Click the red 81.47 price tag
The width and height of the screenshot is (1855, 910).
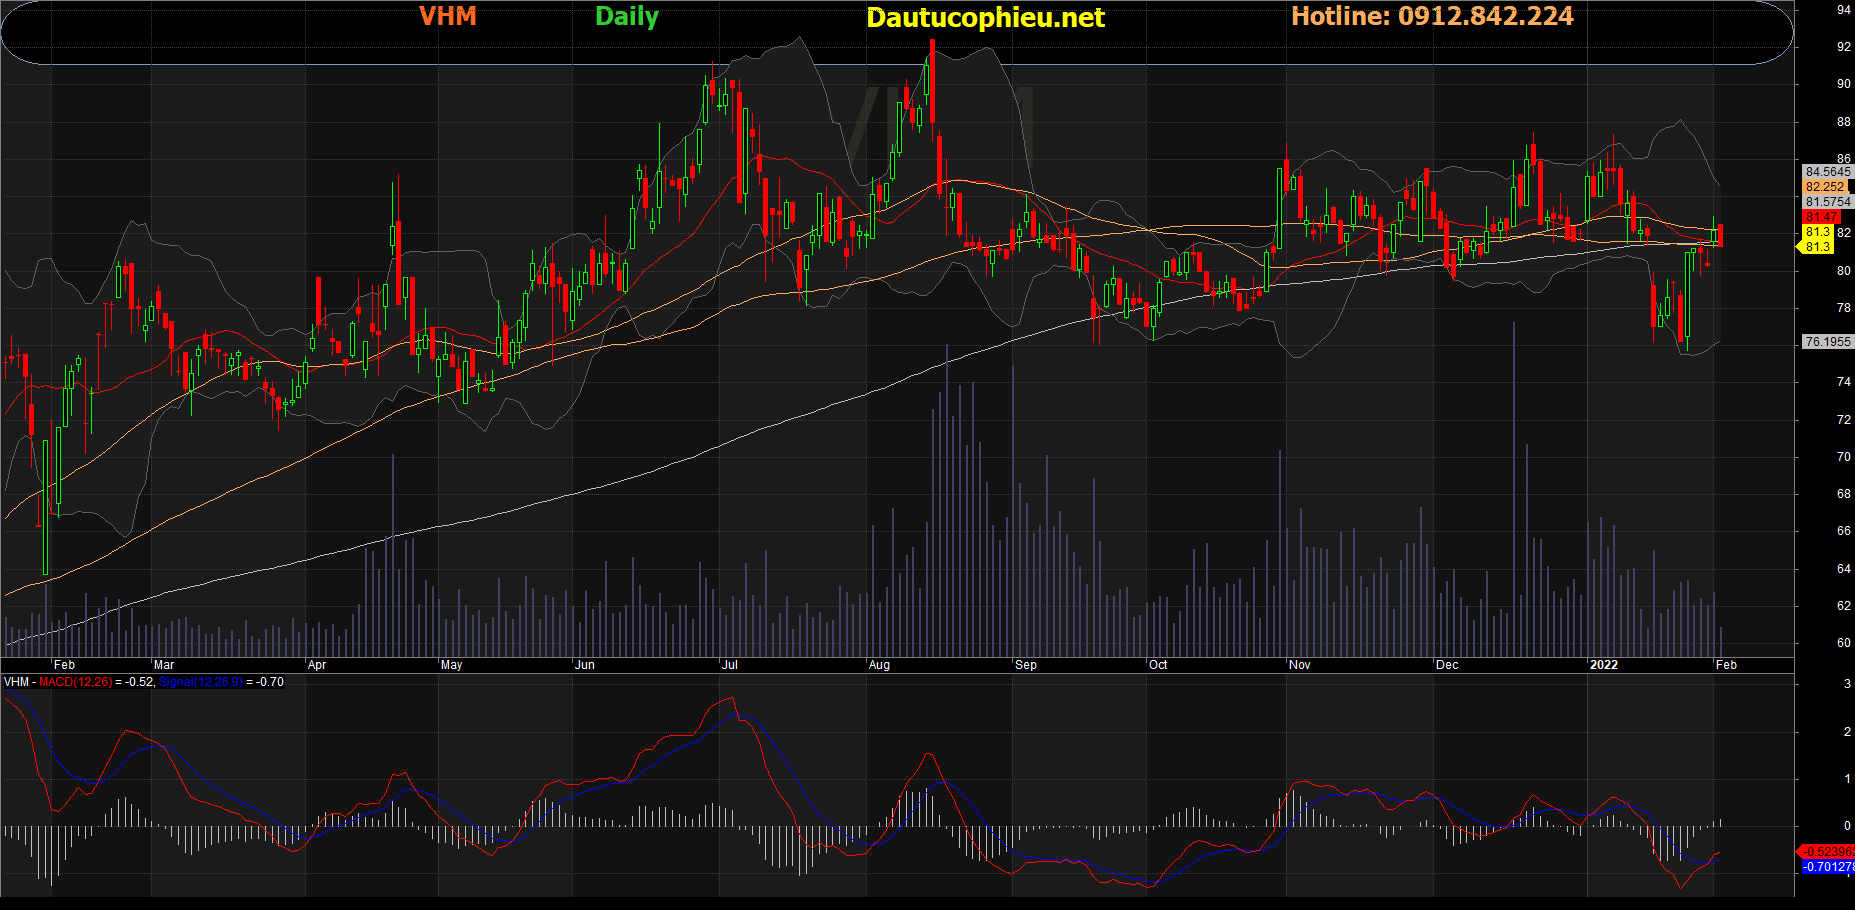(1821, 217)
